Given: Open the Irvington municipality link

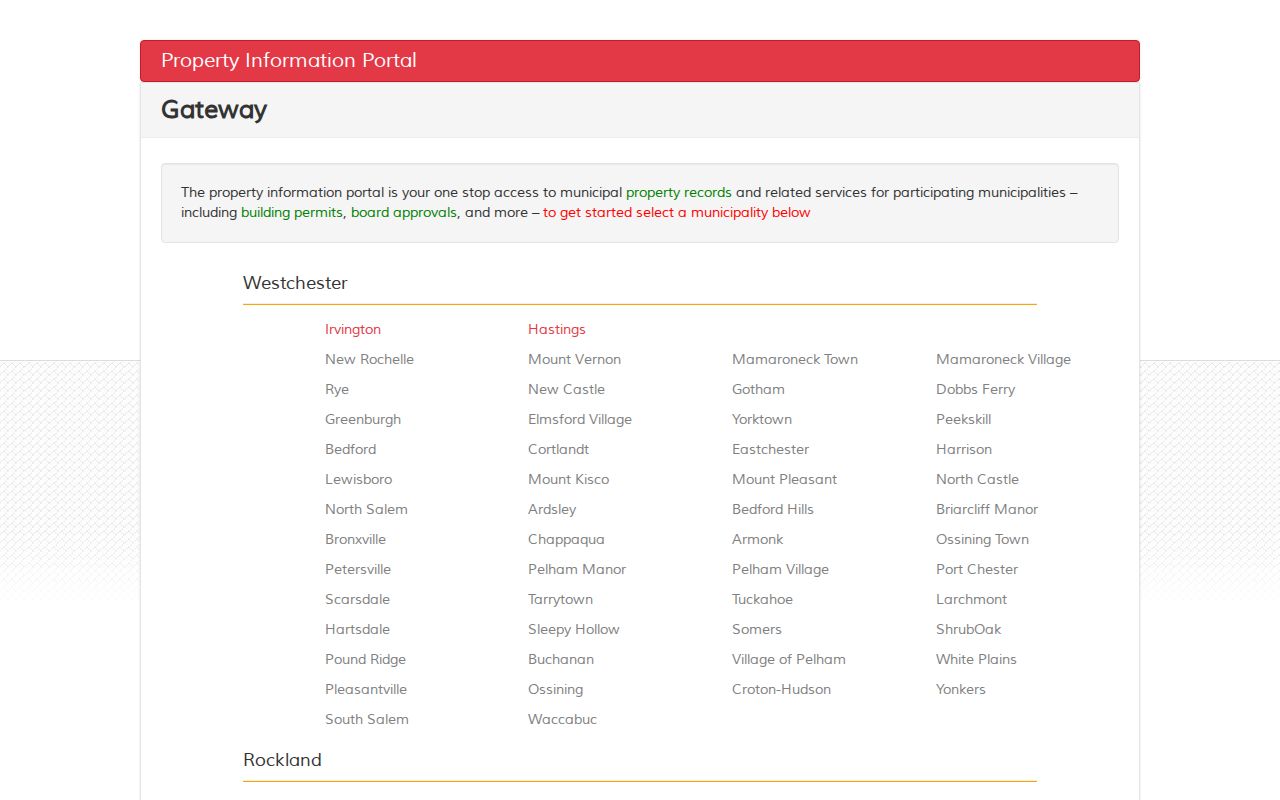Looking at the screenshot, I should tap(353, 329).
